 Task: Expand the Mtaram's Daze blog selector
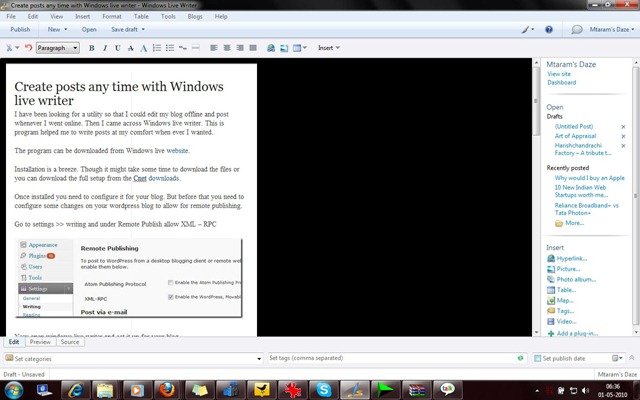(x=612, y=29)
